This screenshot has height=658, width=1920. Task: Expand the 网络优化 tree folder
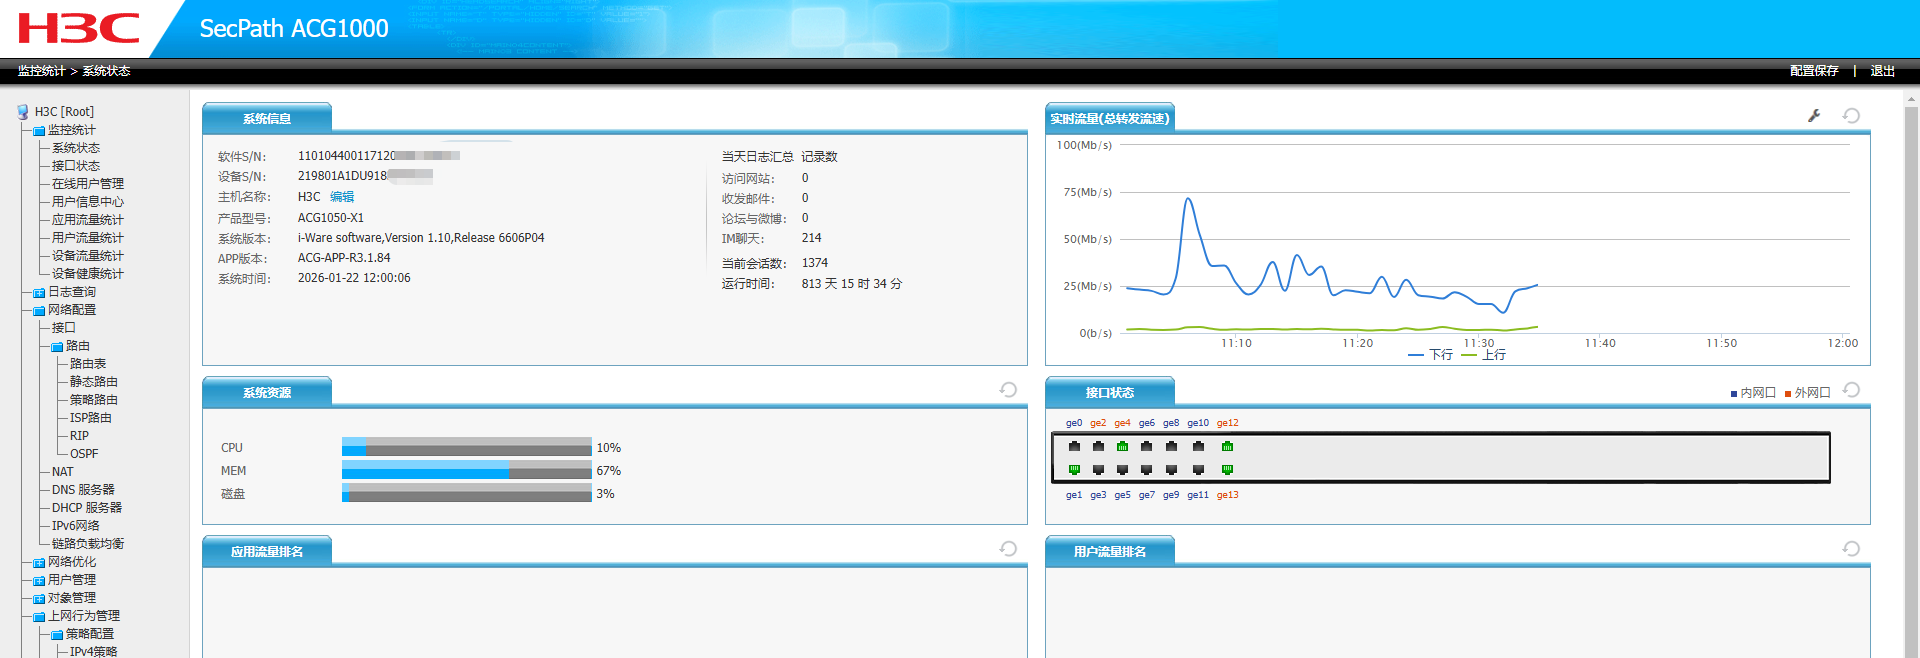[x=39, y=563]
